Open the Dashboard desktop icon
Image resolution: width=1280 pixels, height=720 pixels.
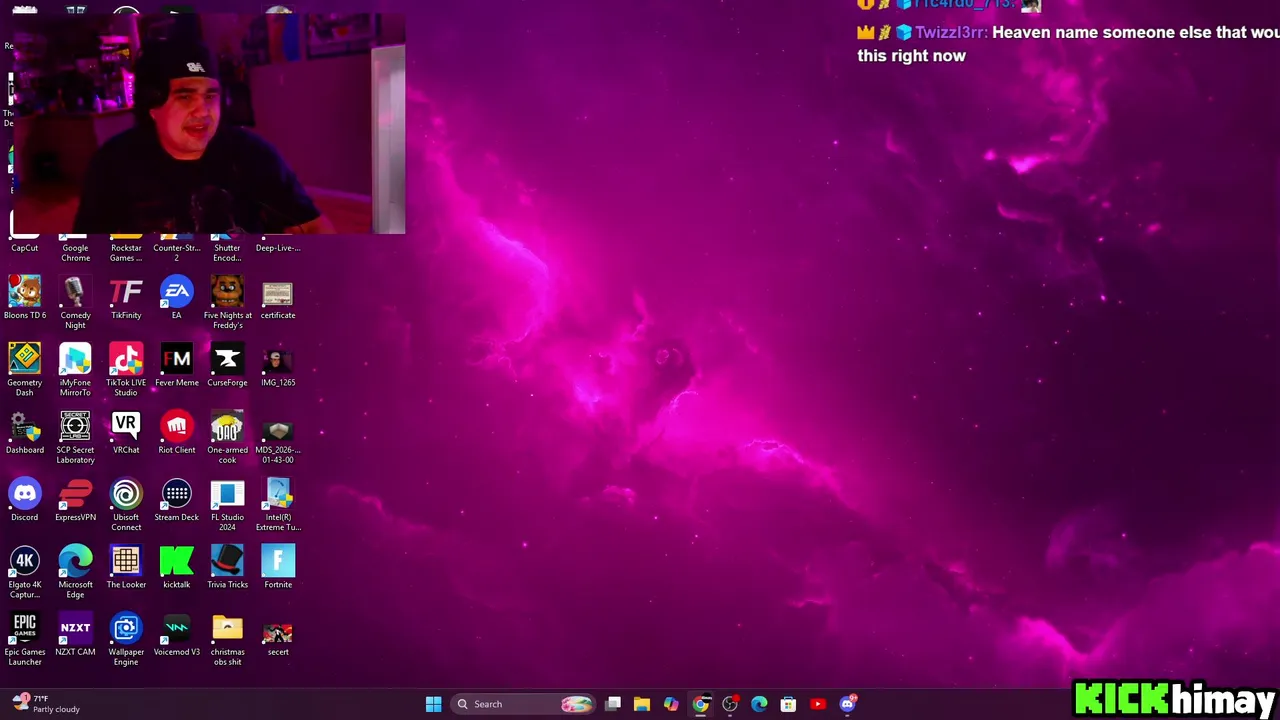25,432
